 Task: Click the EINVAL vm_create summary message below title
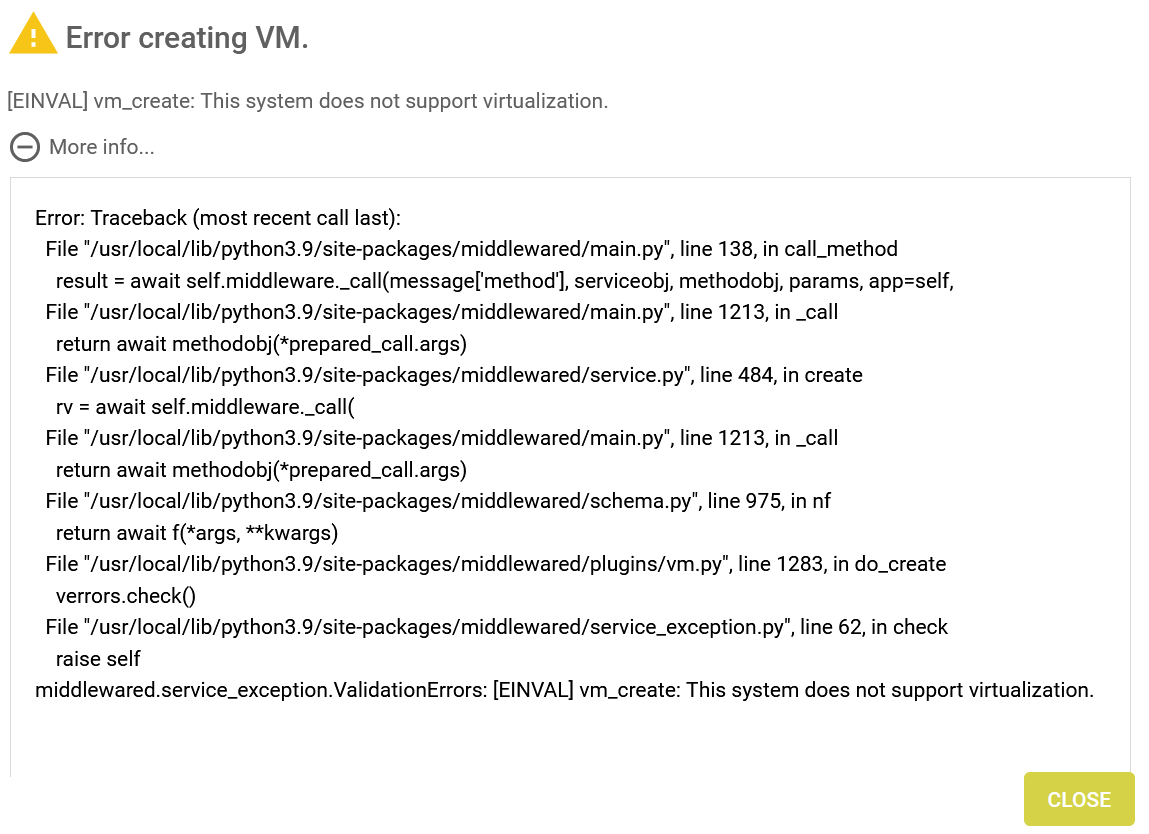pyautogui.click(x=307, y=101)
